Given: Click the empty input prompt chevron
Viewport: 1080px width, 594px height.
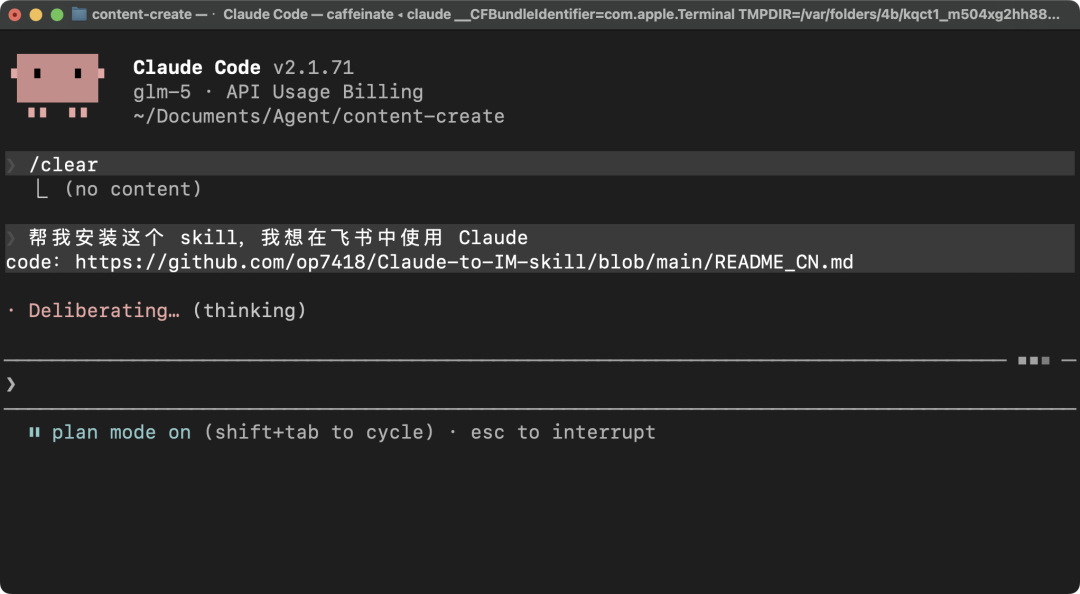Looking at the screenshot, I should 11,384.
